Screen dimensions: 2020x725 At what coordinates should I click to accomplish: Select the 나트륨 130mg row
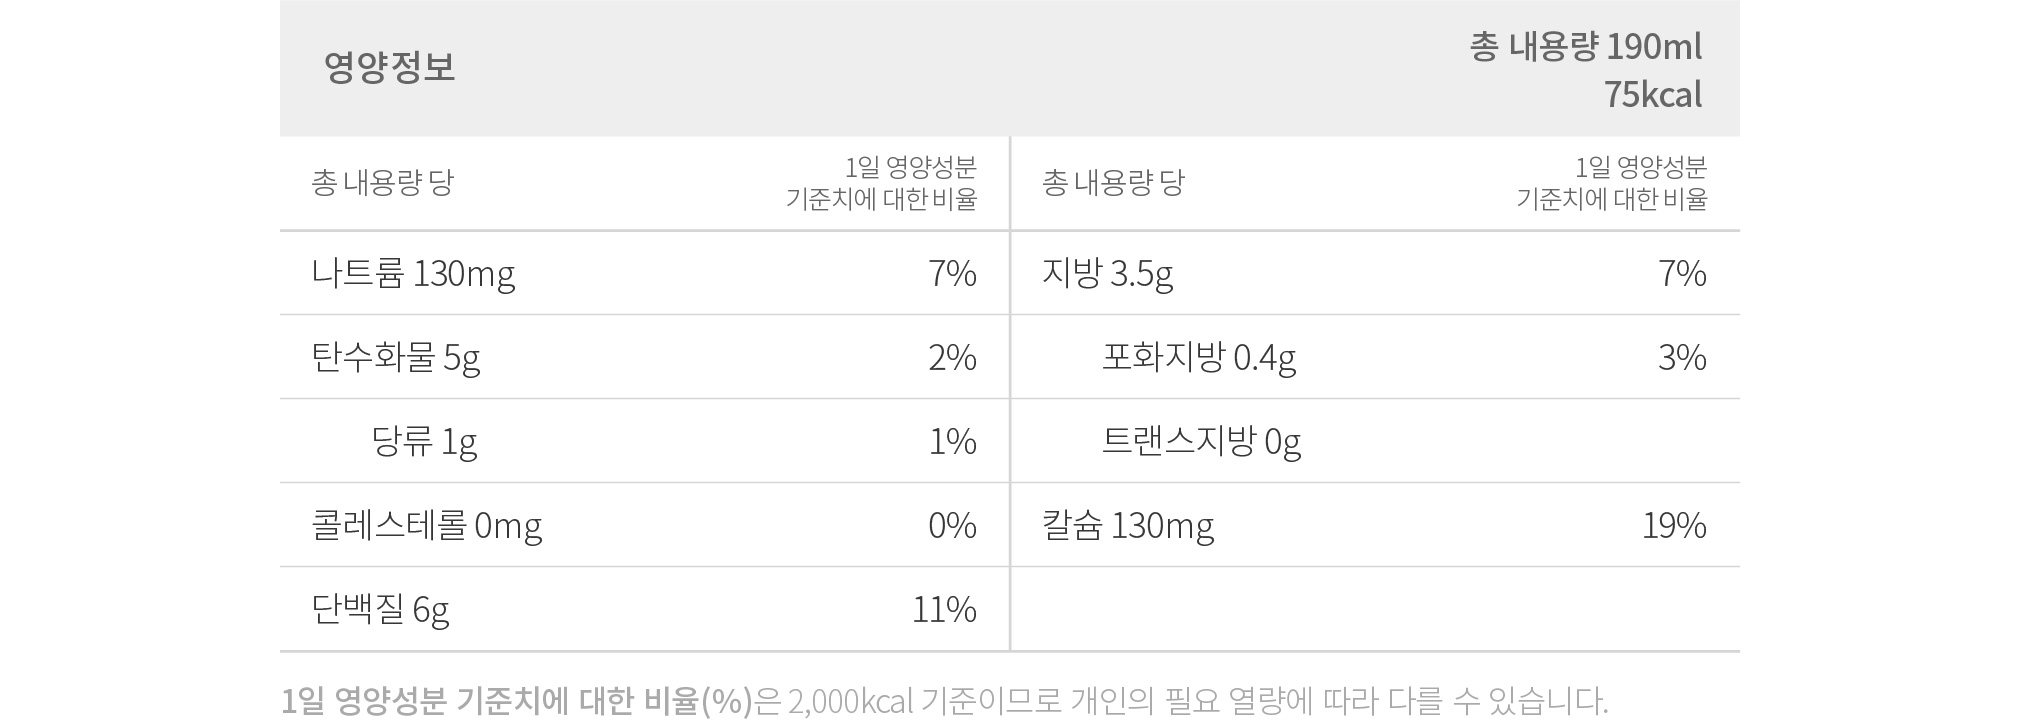644,273
